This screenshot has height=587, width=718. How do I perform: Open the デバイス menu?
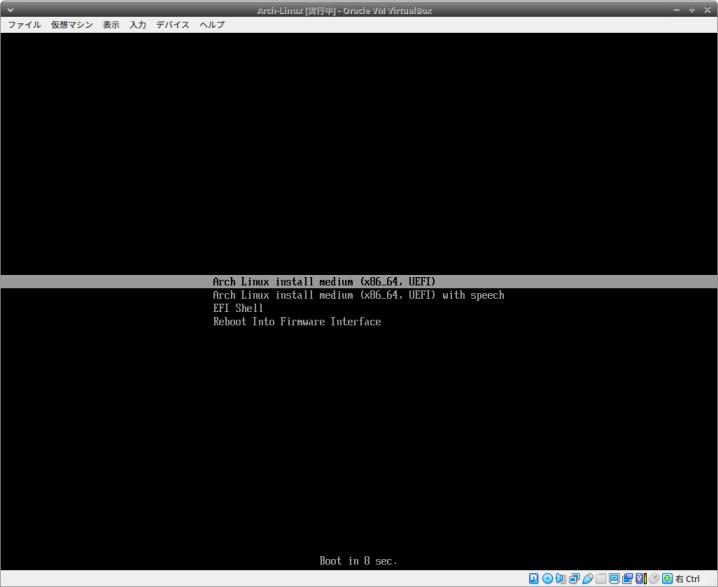[x=173, y=25]
